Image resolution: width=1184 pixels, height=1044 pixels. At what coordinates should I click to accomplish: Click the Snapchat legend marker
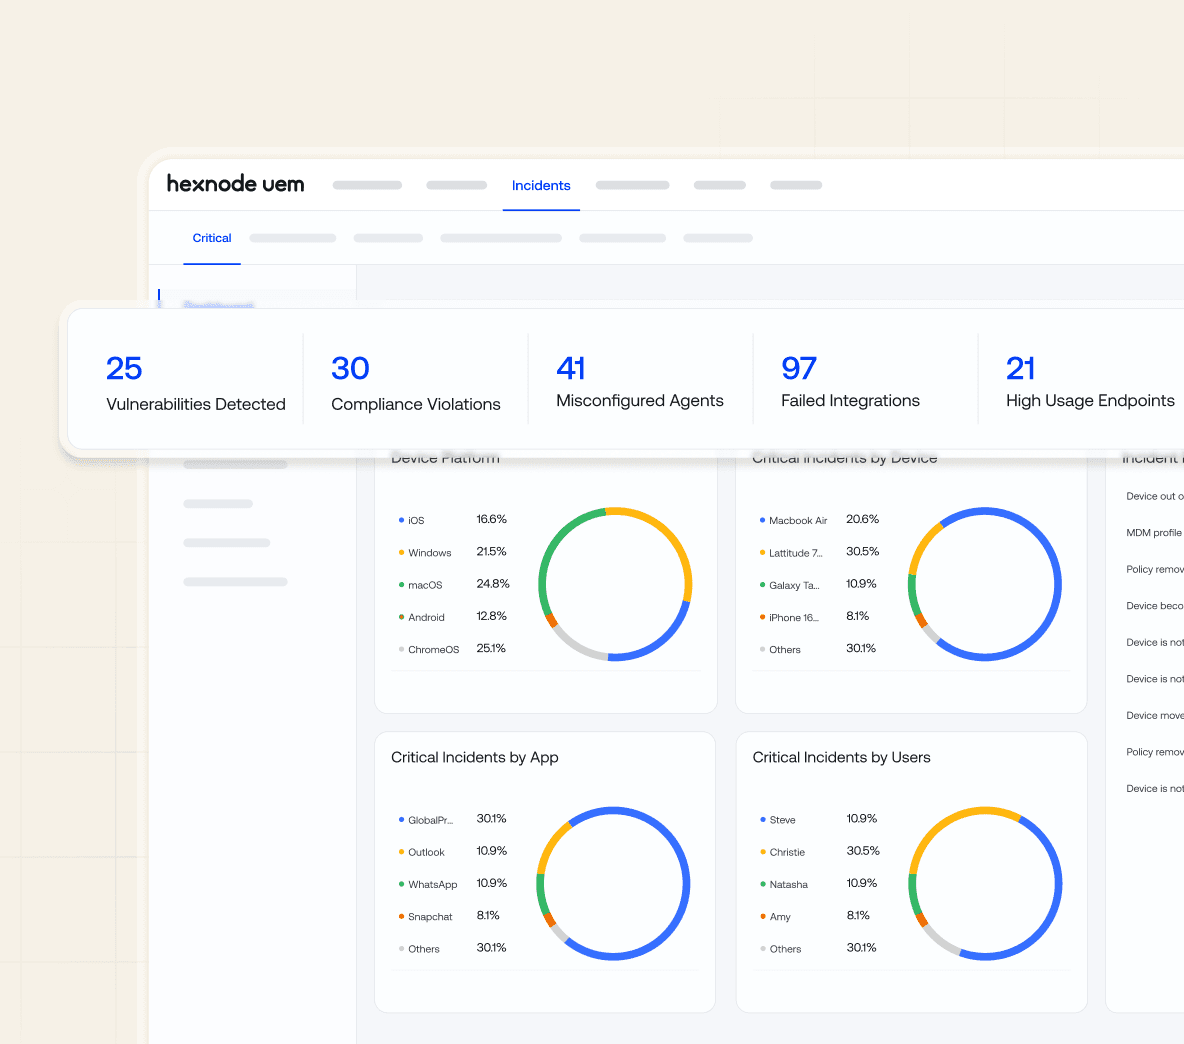[x=402, y=917]
